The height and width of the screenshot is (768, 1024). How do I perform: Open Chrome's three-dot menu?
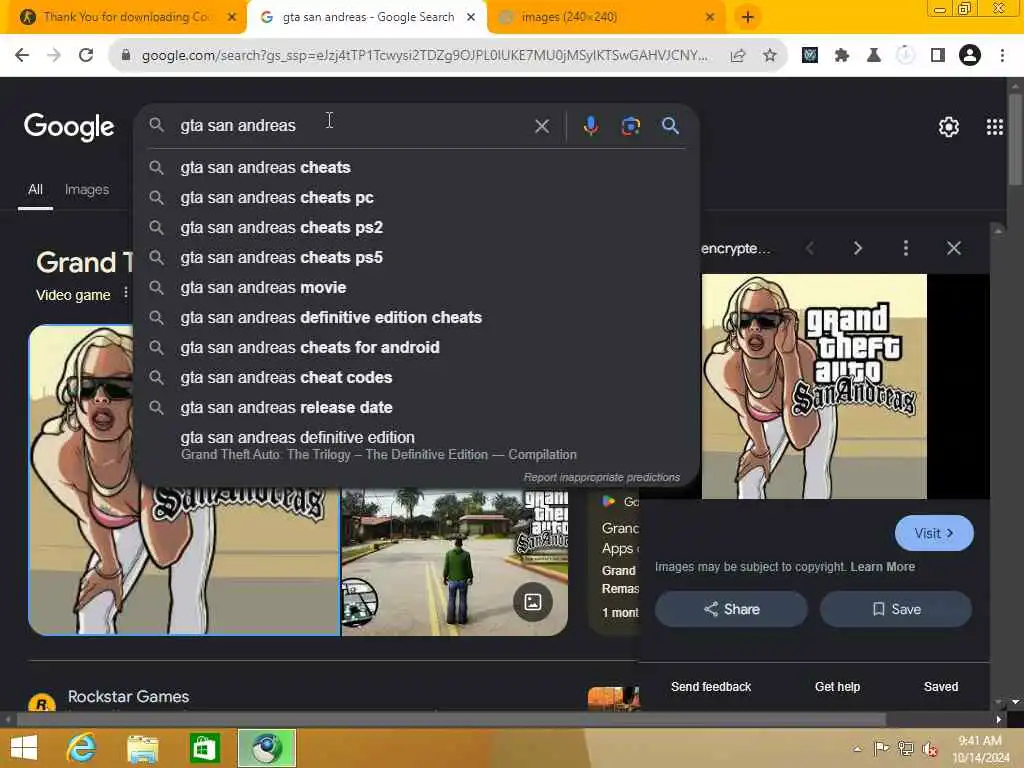(1002, 56)
